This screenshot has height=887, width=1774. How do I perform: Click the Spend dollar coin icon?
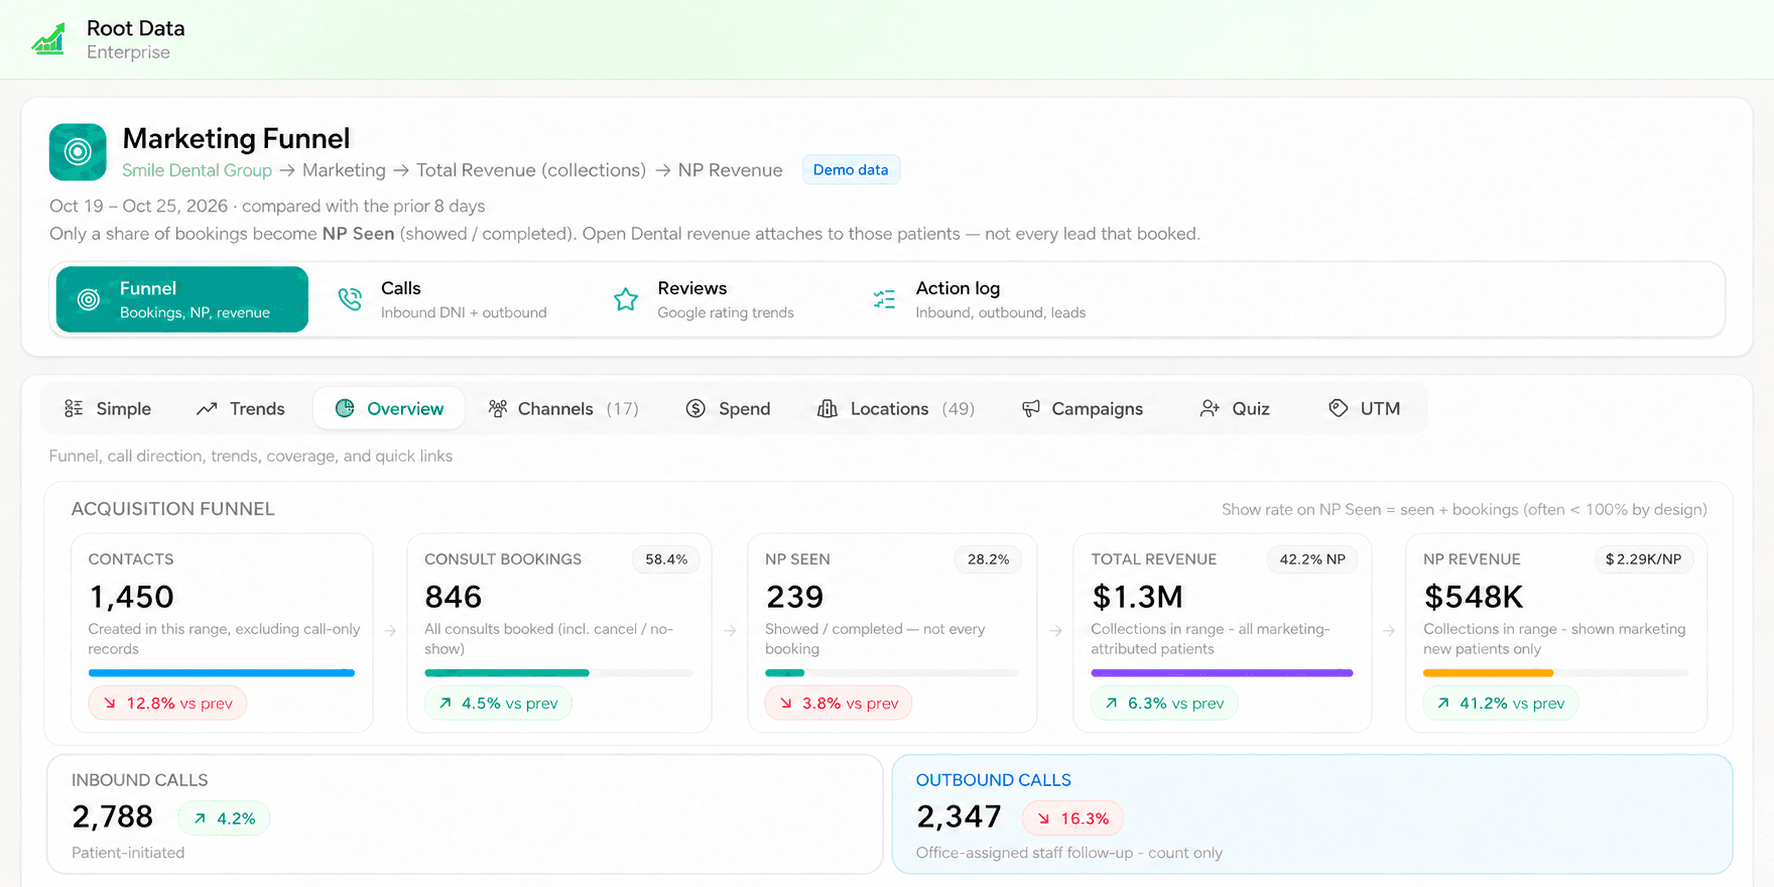(x=696, y=408)
